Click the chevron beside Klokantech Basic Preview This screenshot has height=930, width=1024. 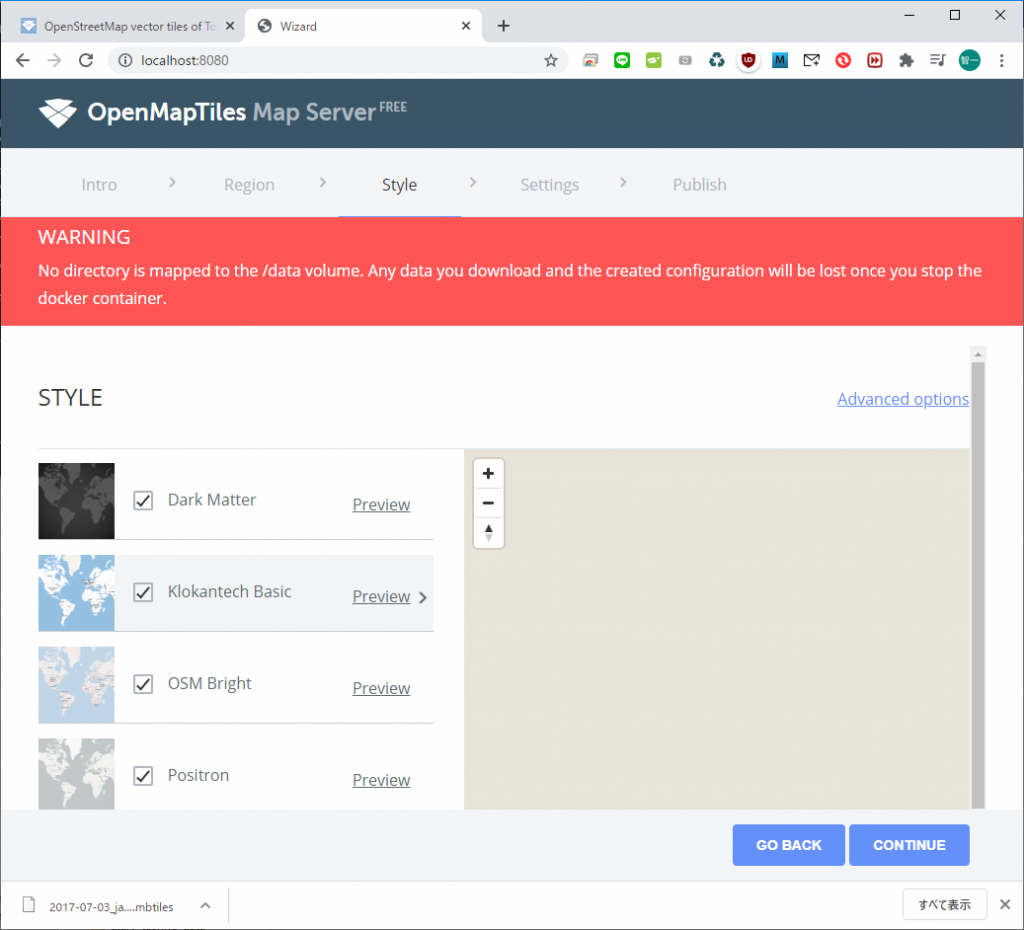423,598
